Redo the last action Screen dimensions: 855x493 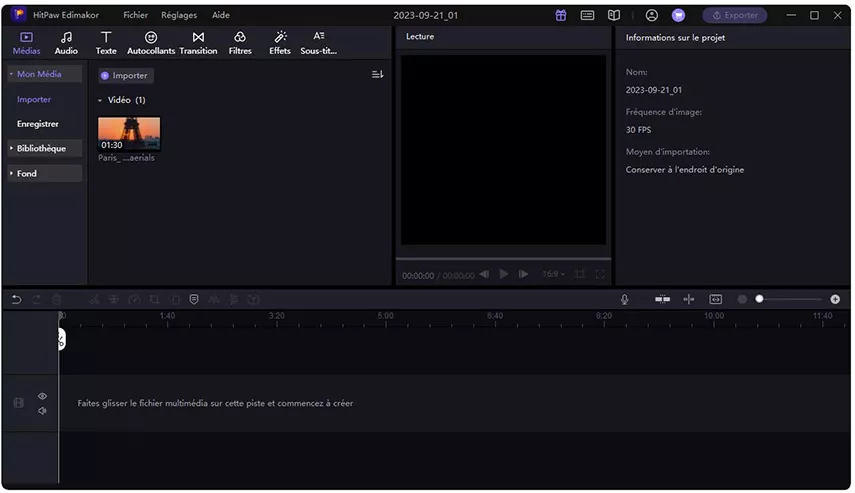pos(37,299)
